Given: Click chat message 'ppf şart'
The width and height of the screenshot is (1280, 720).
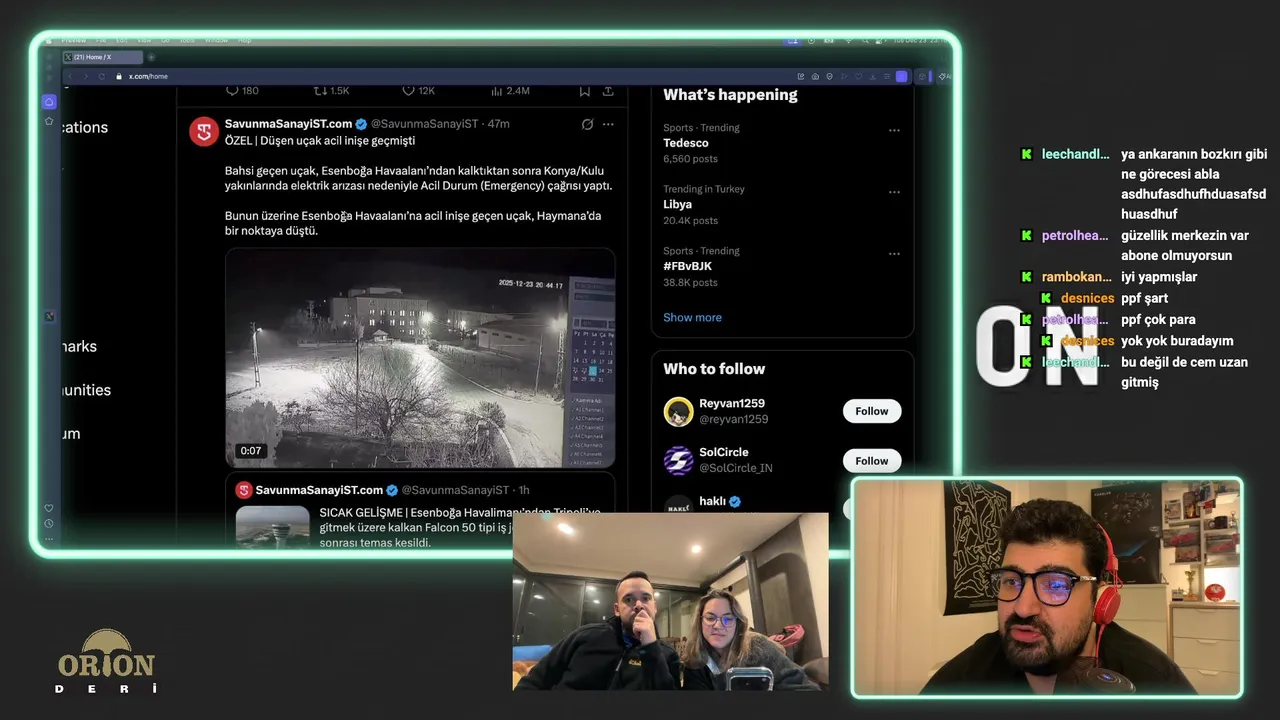Looking at the screenshot, I should pos(1144,298).
